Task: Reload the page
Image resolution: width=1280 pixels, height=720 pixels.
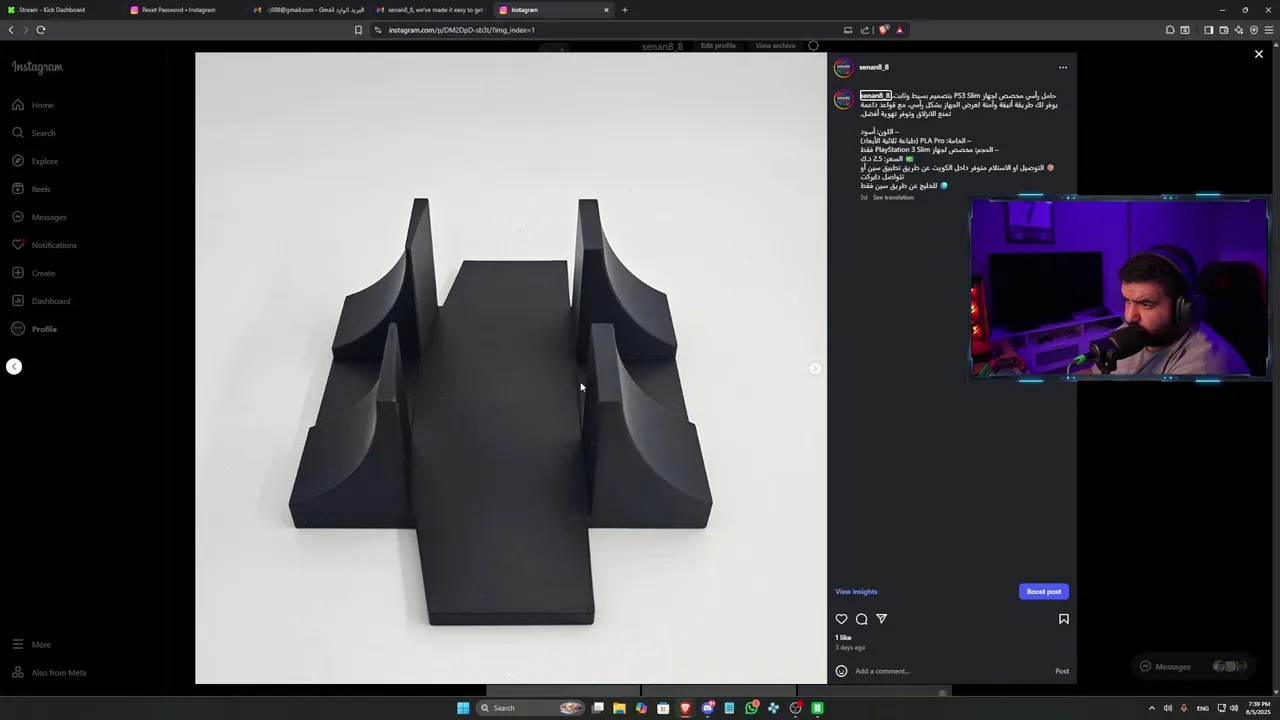Action: pyautogui.click(x=41, y=30)
